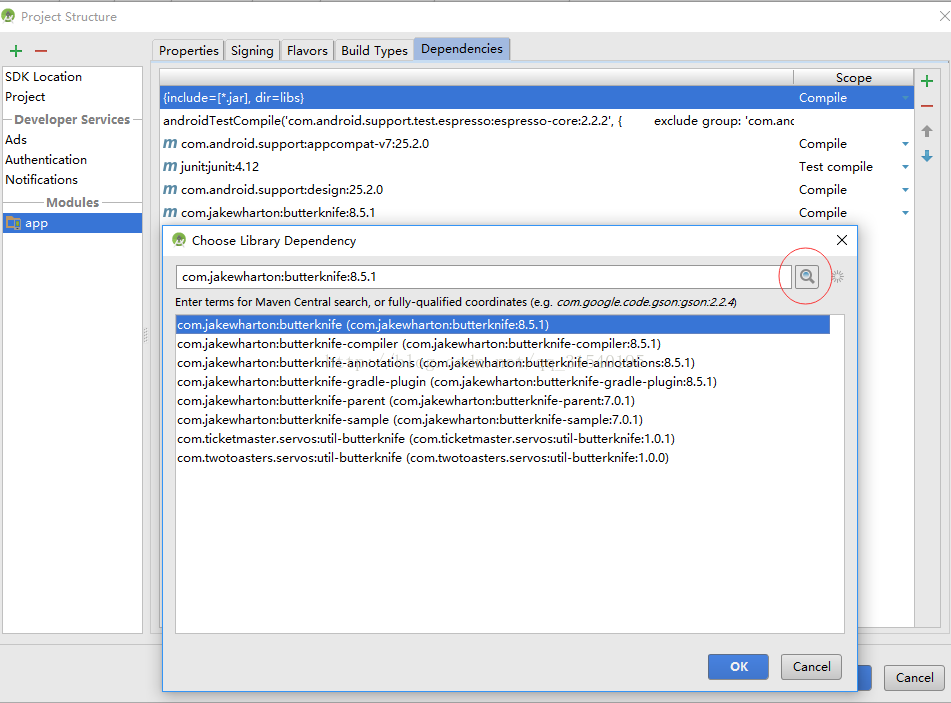Add a module with green plus in left panel
The height and width of the screenshot is (703, 951).
pyautogui.click(x=16, y=51)
